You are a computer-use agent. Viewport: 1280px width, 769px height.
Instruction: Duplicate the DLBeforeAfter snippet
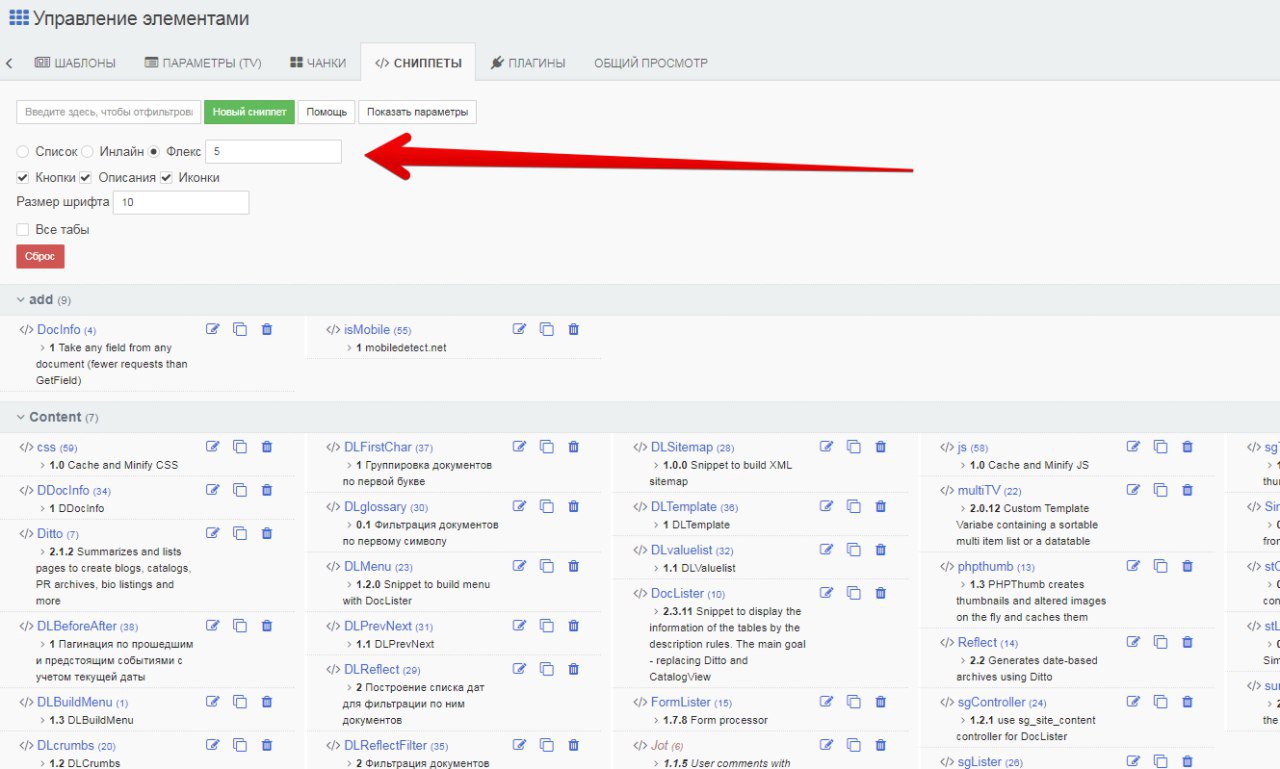click(x=240, y=626)
